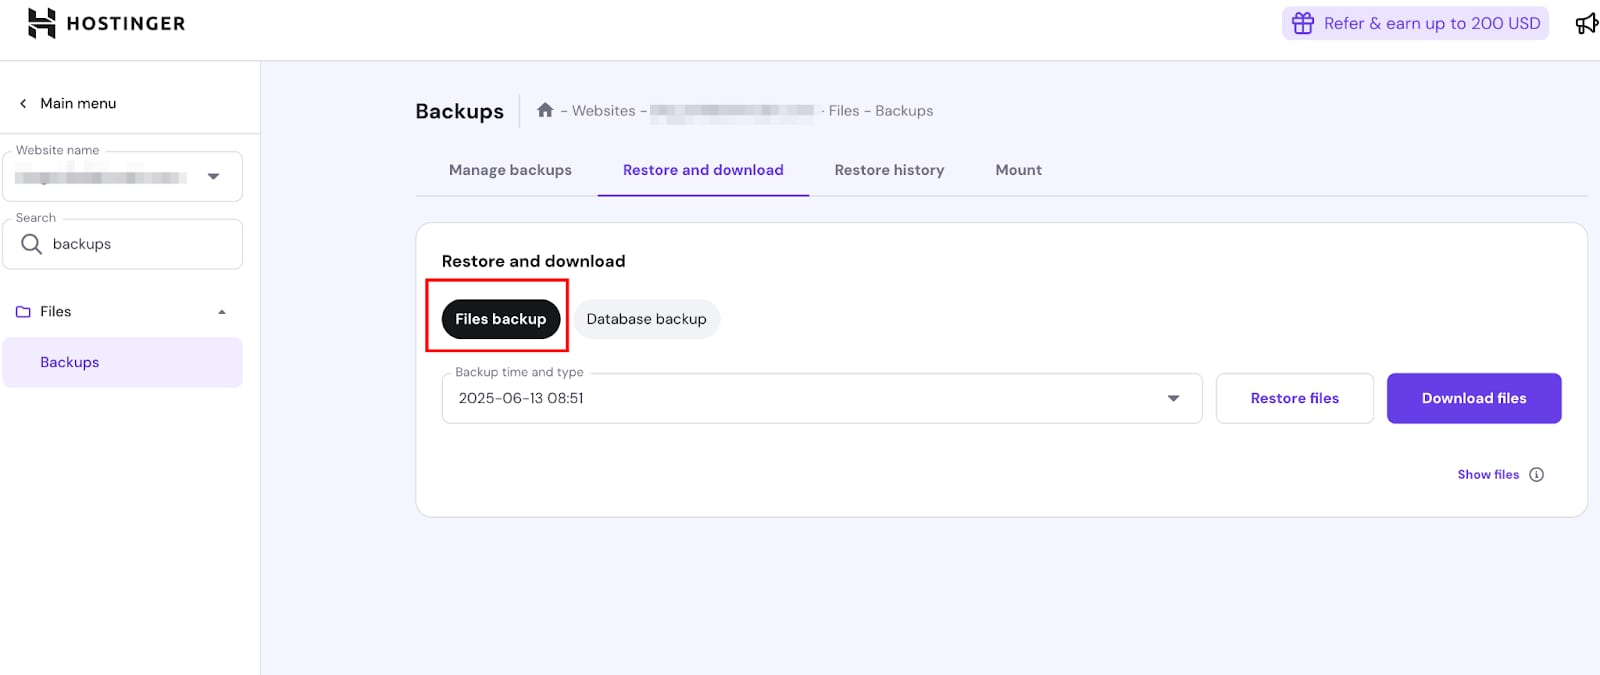Click the search magnifier icon

(32, 244)
